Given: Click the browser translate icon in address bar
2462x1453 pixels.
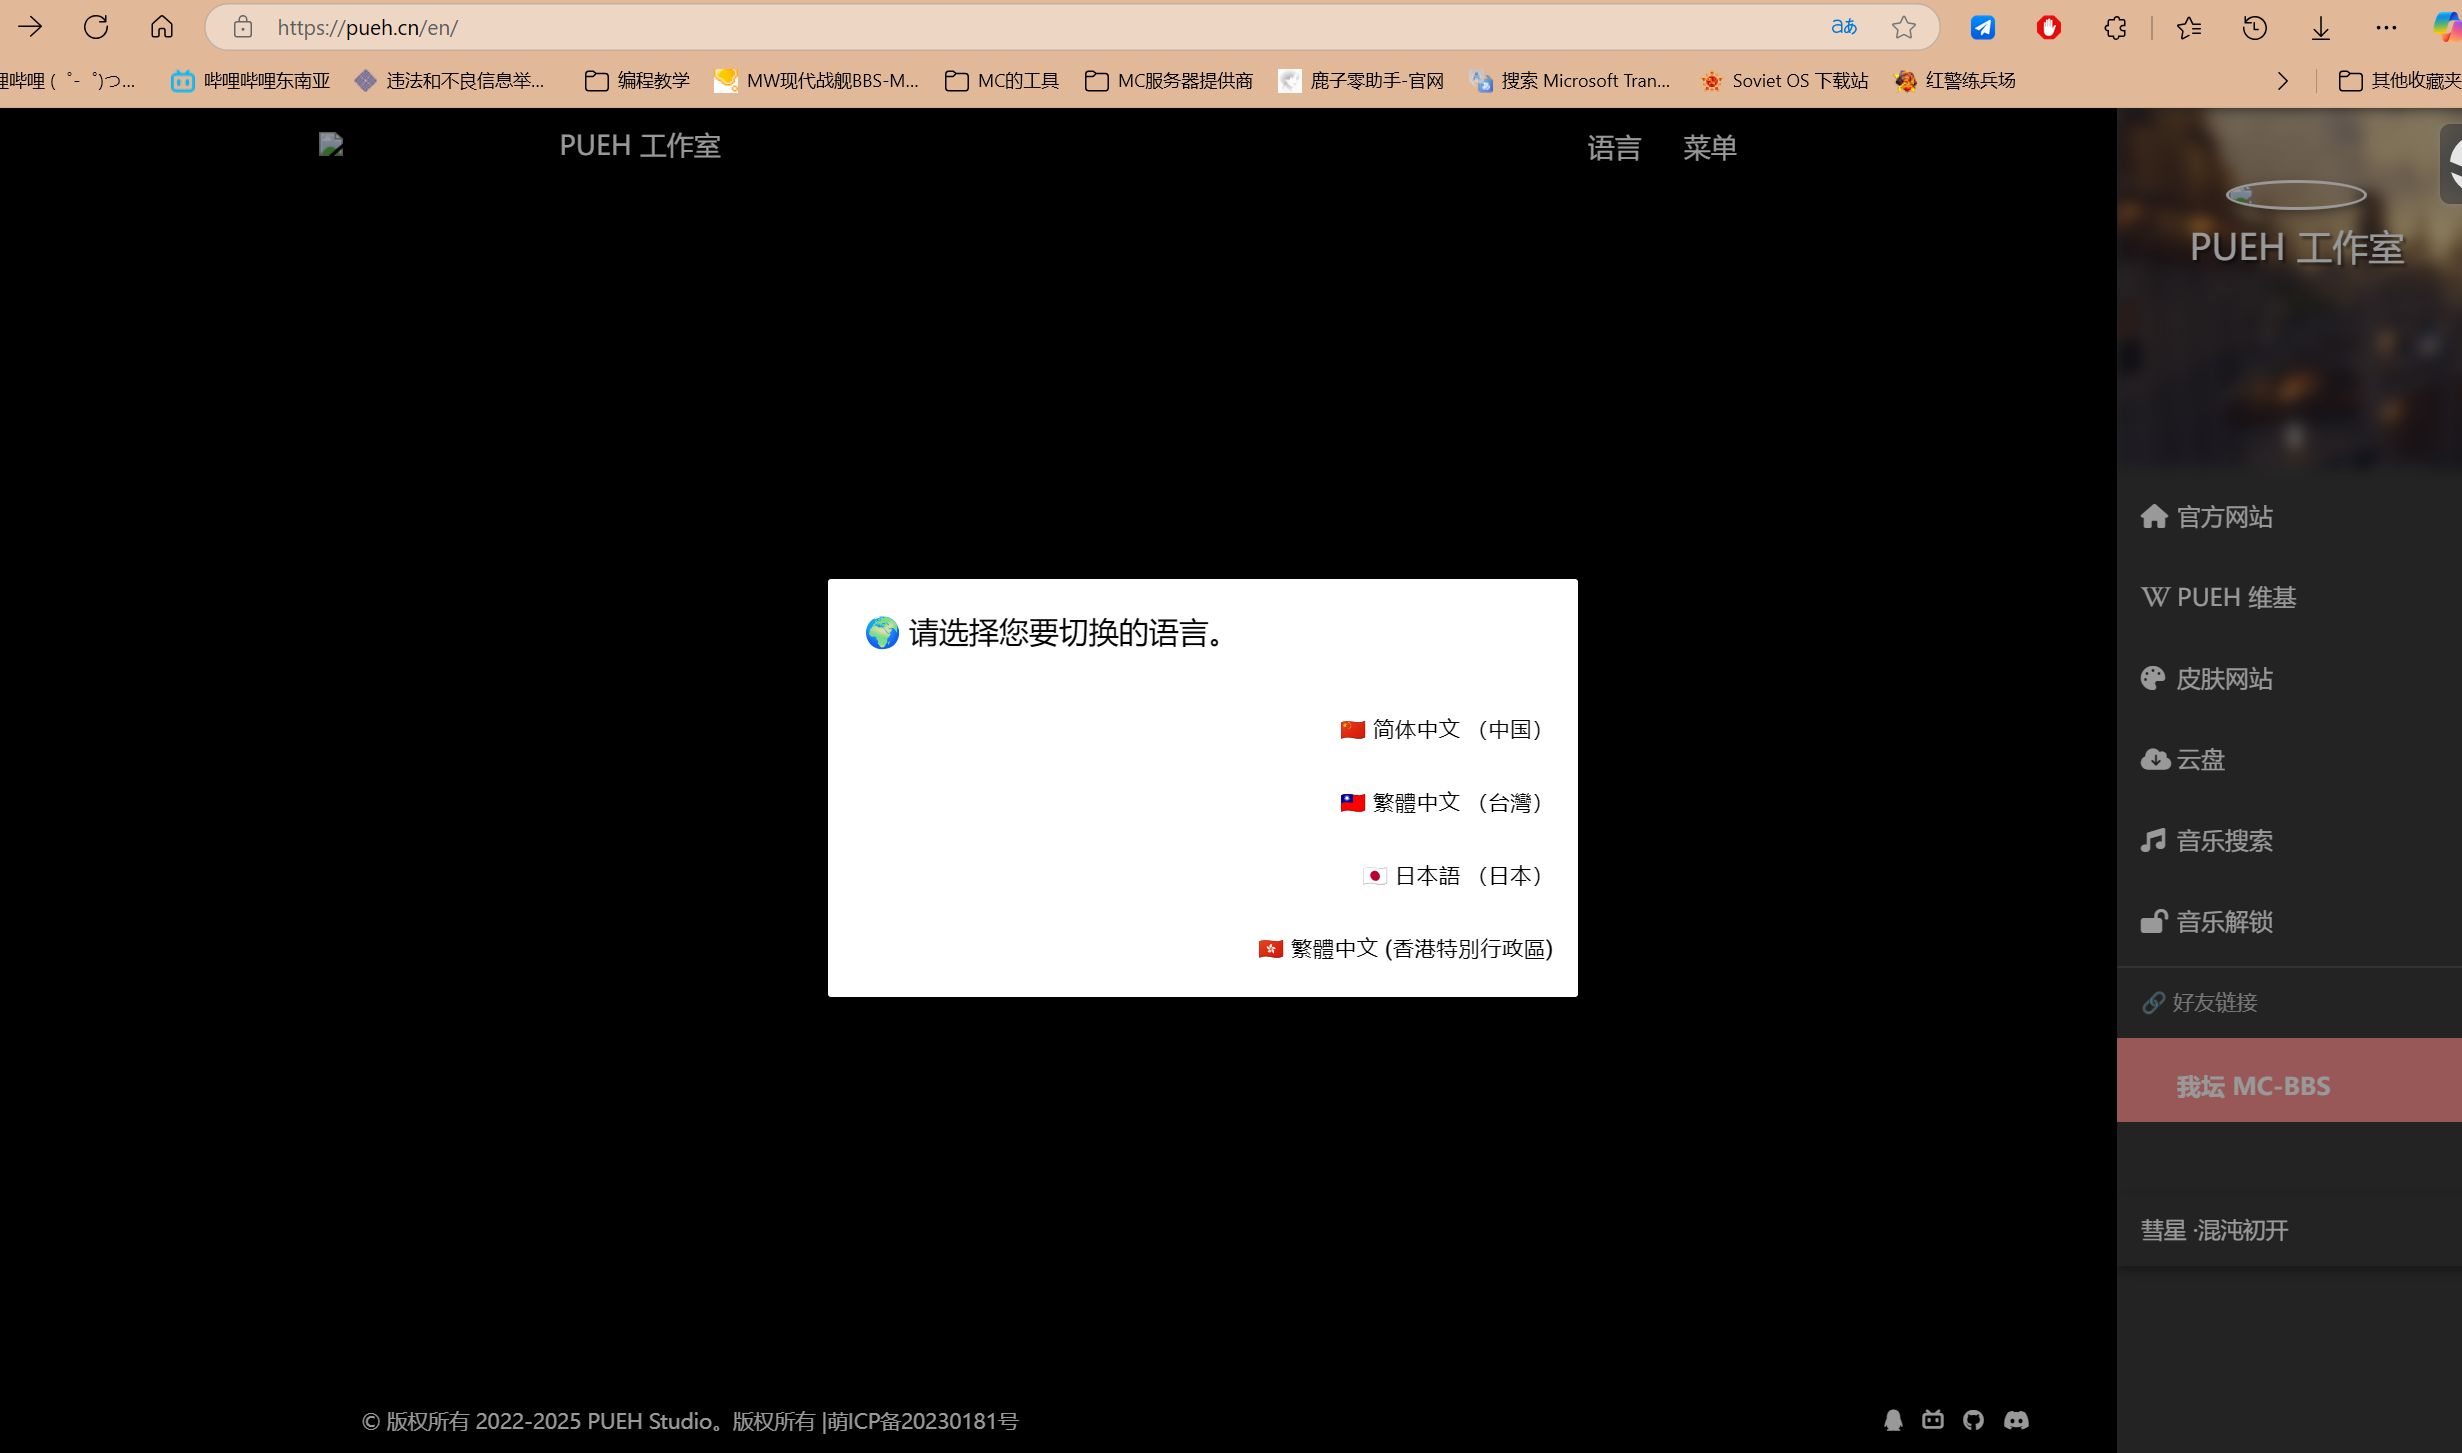Looking at the screenshot, I should click(x=1843, y=27).
